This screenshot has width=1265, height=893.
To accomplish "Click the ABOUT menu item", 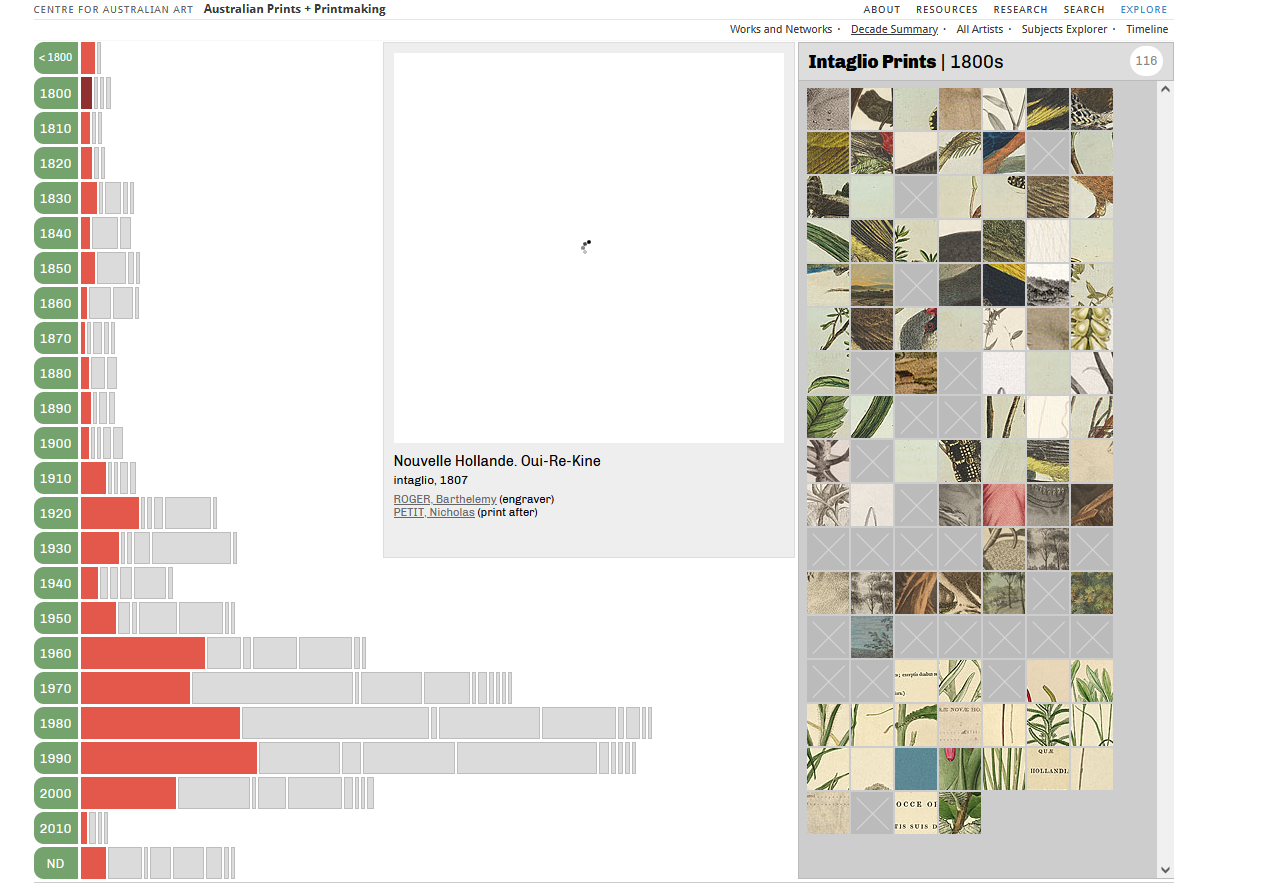I will (882, 9).
